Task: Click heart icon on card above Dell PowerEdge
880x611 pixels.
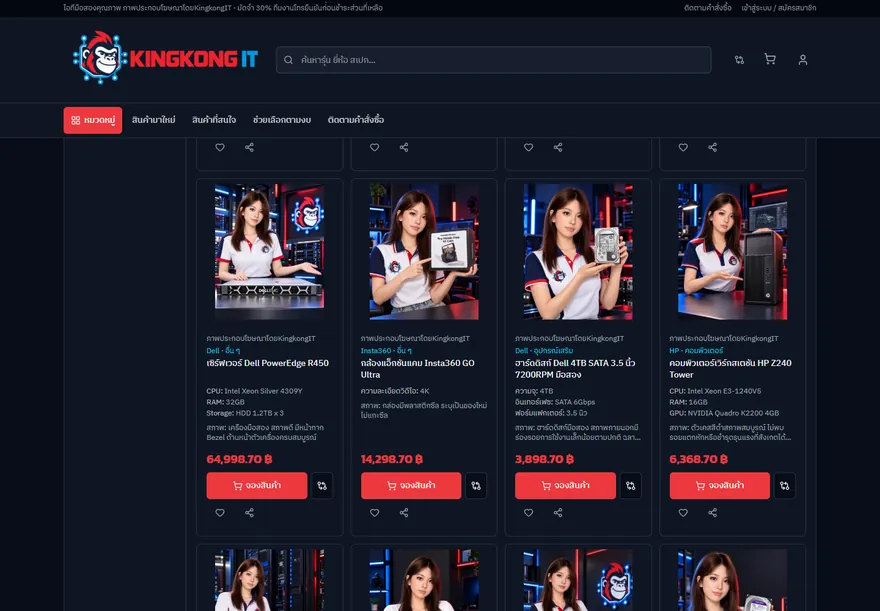Action: point(220,147)
